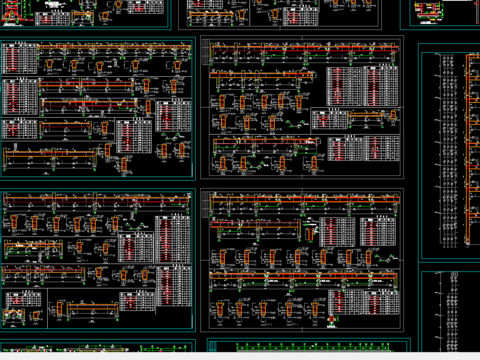The image size is (480, 360).
Task: Select the vertical symbol column in the tall right sheet
Action: pos(448,150)
